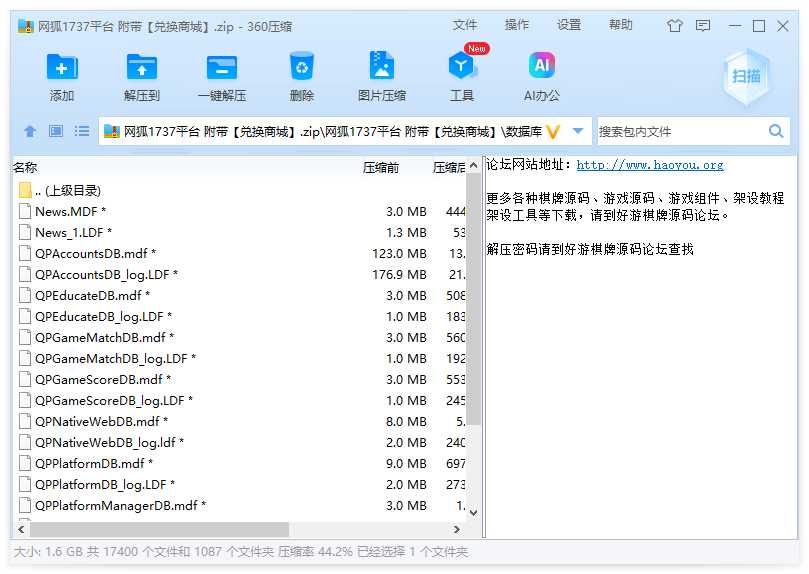The height and width of the screenshot is (574, 809).
Task: Click the vertical scrollbar down arrow
Action: coord(473,513)
